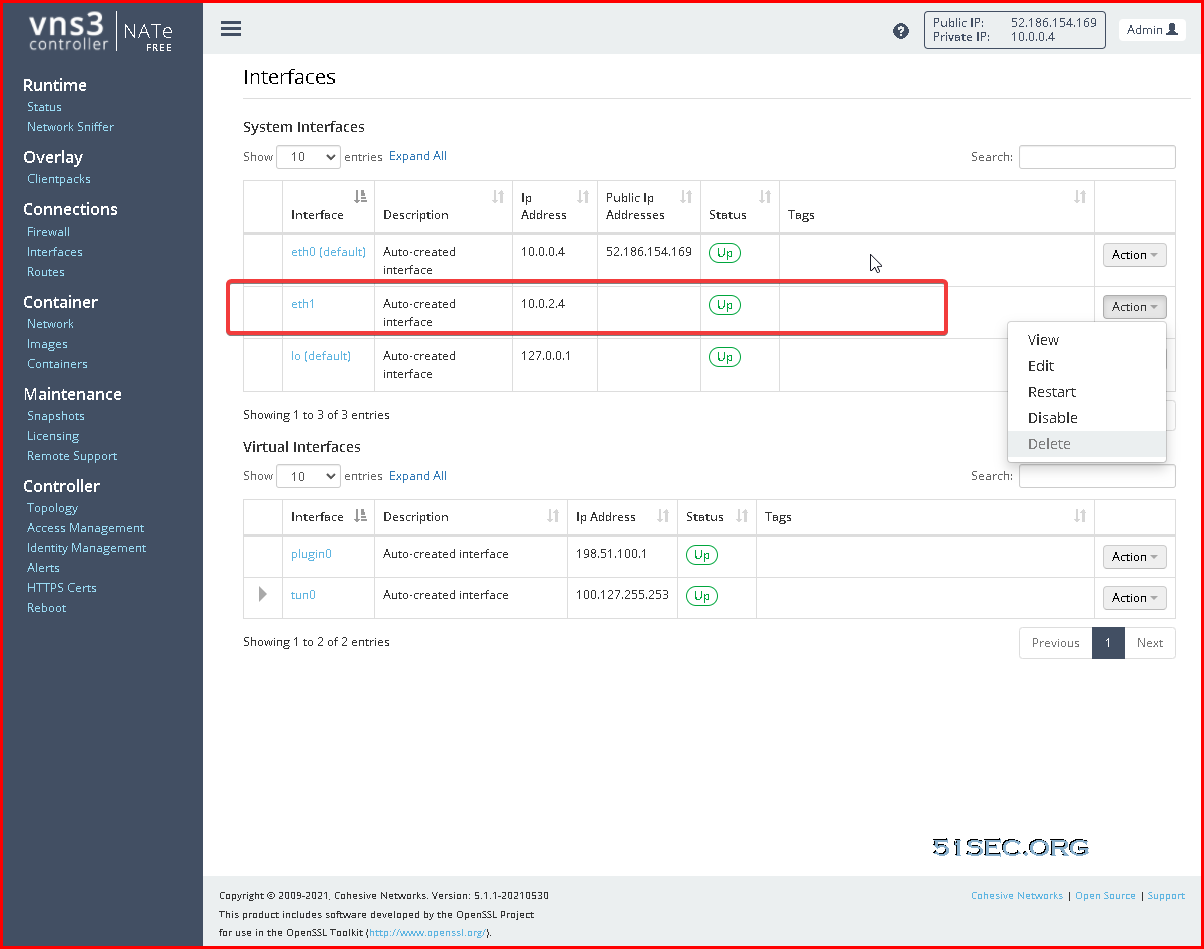Go to Next page in pagination
The image size is (1204, 949).
pos(1150,643)
